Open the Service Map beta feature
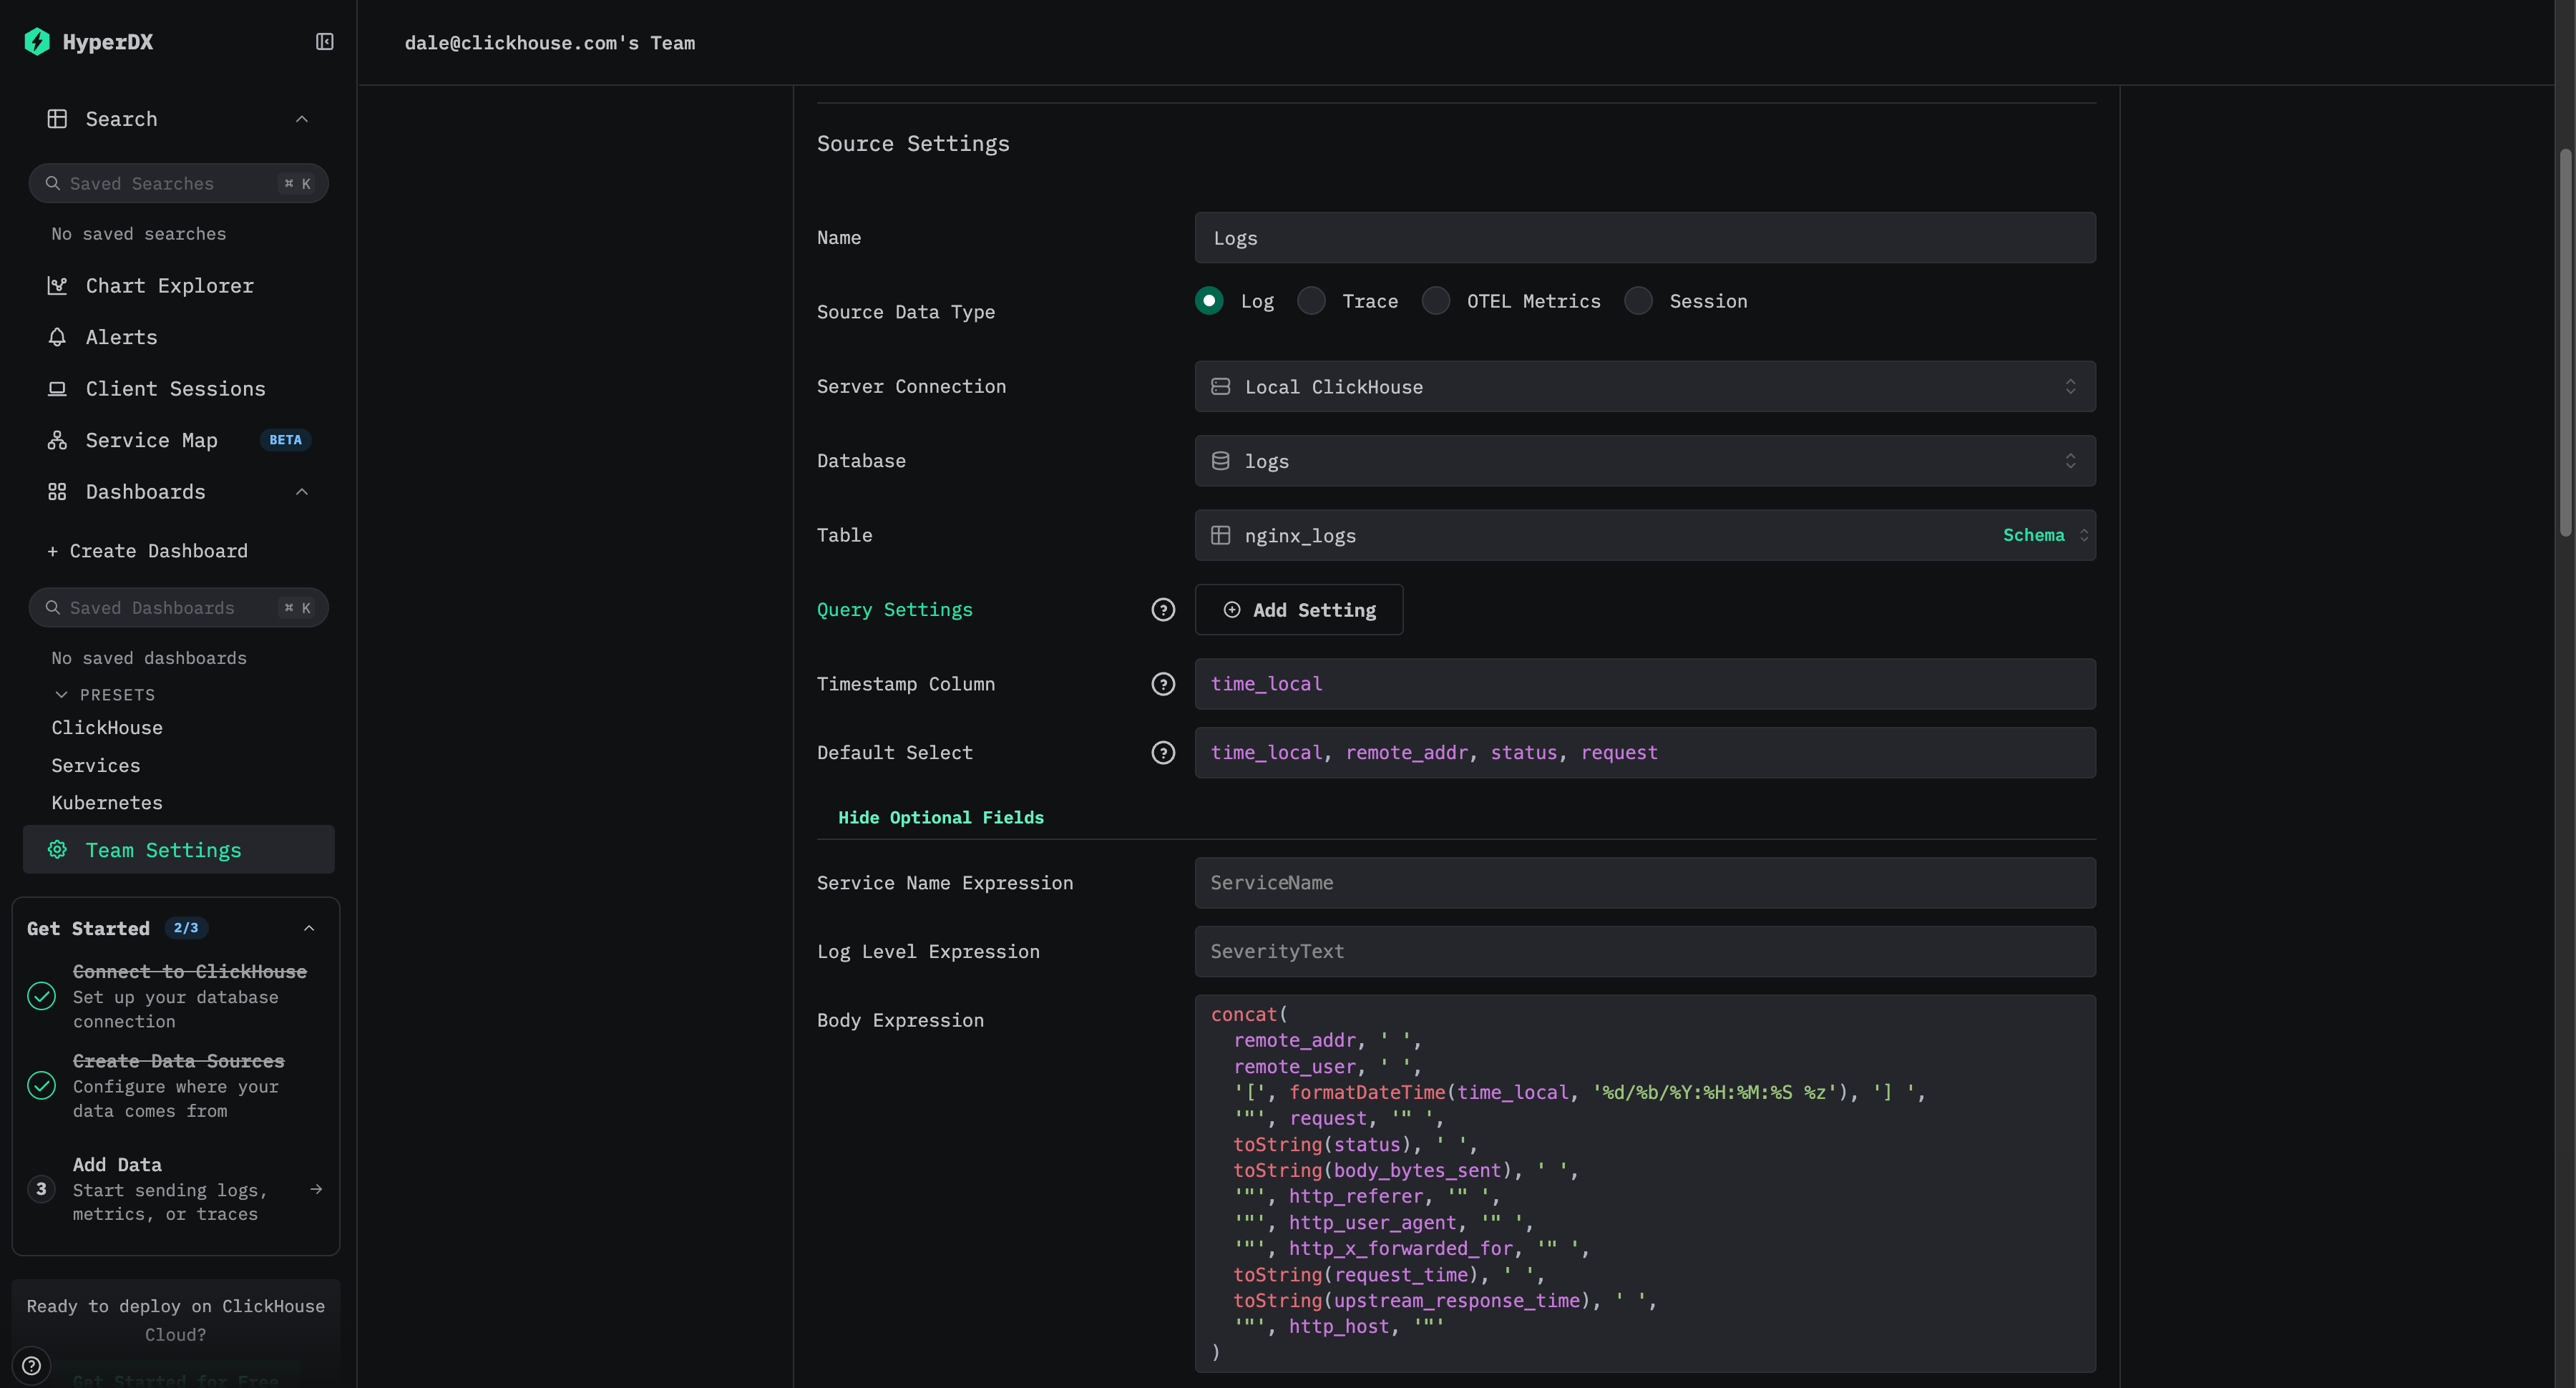Image resolution: width=2576 pixels, height=1388 pixels. click(x=150, y=440)
